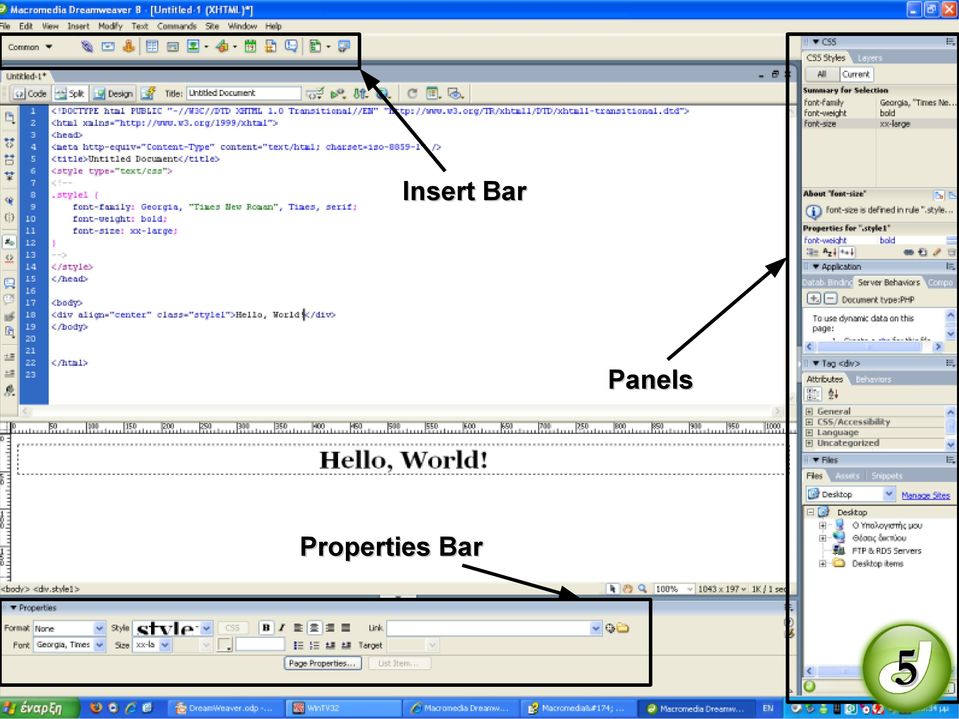Click the Comment icon in Insert bar
The height and width of the screenshot is (719, 959).
pyautogui.click(x=291, y=46)
